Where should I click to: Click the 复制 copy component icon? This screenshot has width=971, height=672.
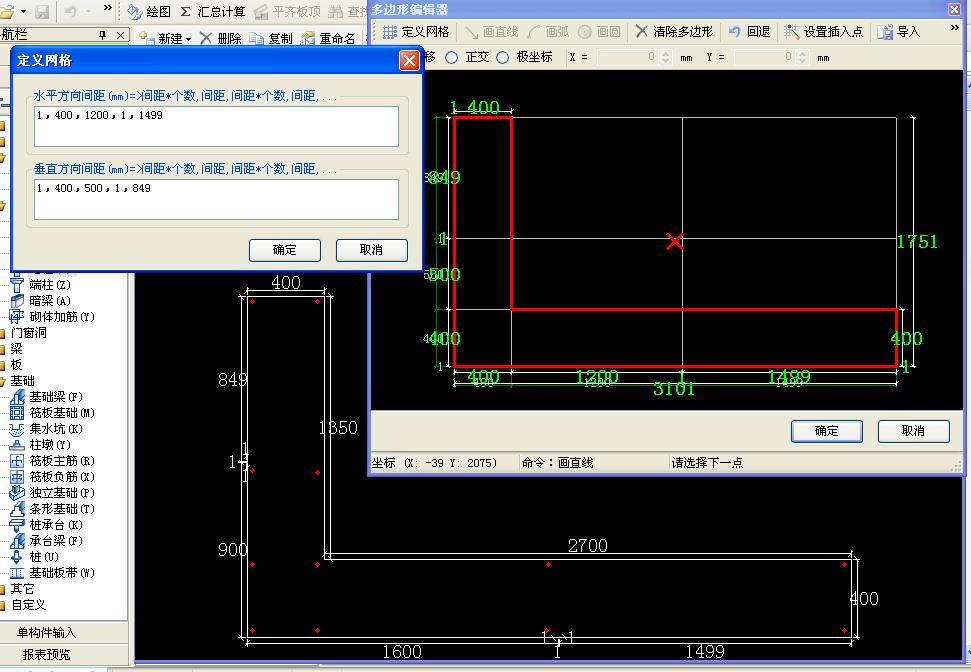[256, 38]
